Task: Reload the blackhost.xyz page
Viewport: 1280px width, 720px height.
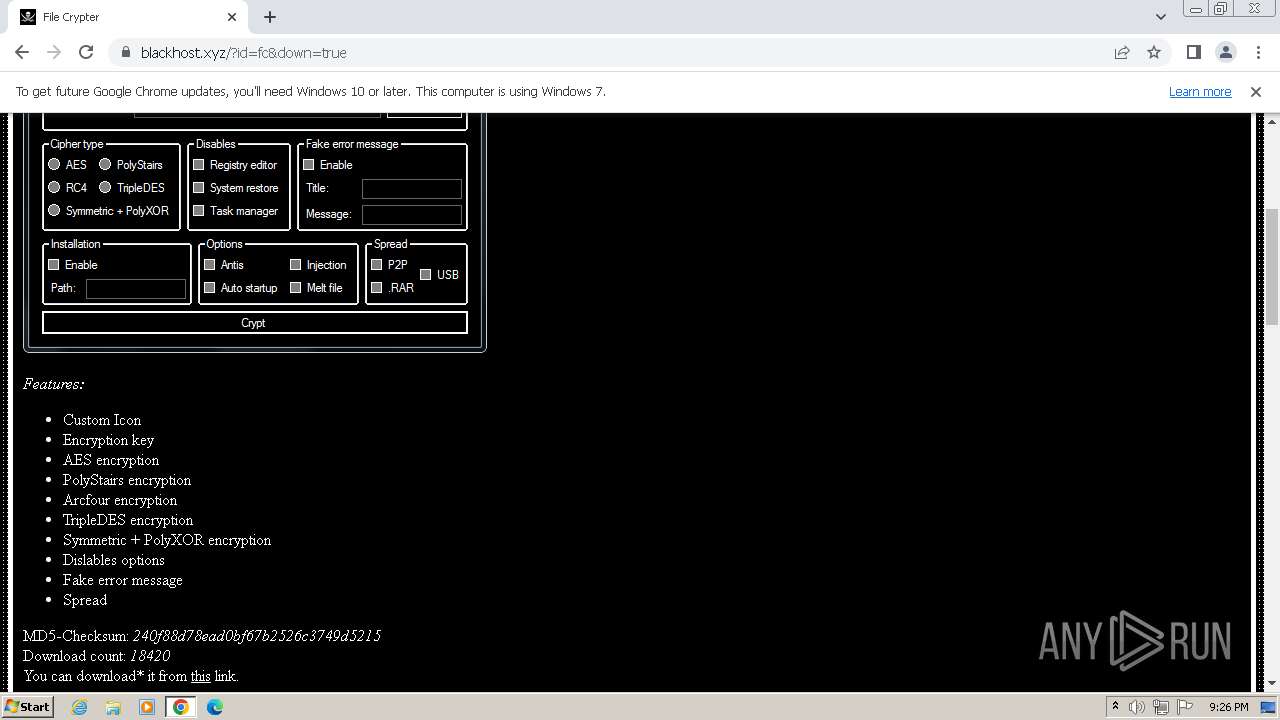Action: [86, 52]
